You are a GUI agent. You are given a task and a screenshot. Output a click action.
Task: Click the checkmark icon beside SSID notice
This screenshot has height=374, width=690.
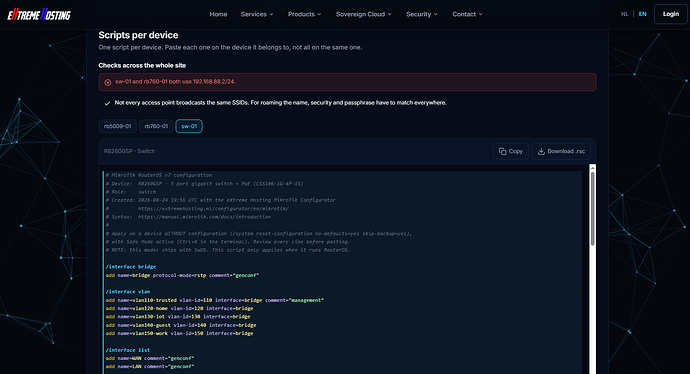click(107, 103)
